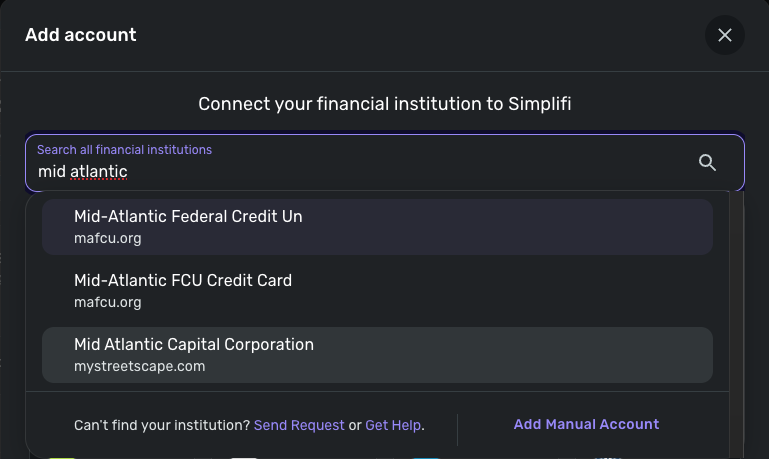769x459 pixels.
Task: Open the Get Help link
Action: pyautogui.click(x=393, y=425)
